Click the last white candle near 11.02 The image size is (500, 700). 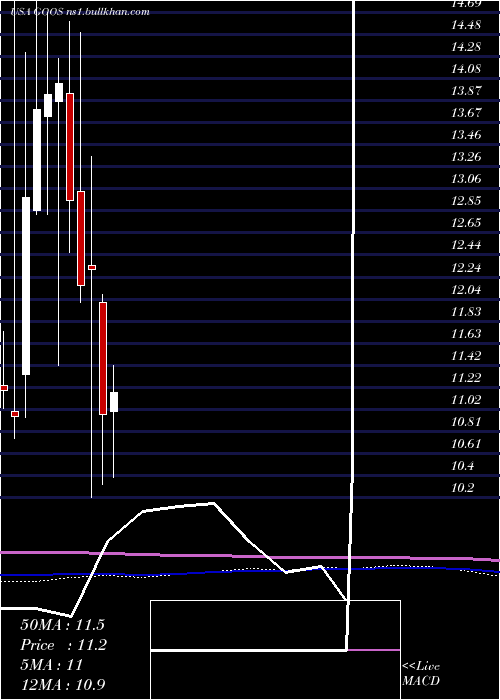[114, 402]
